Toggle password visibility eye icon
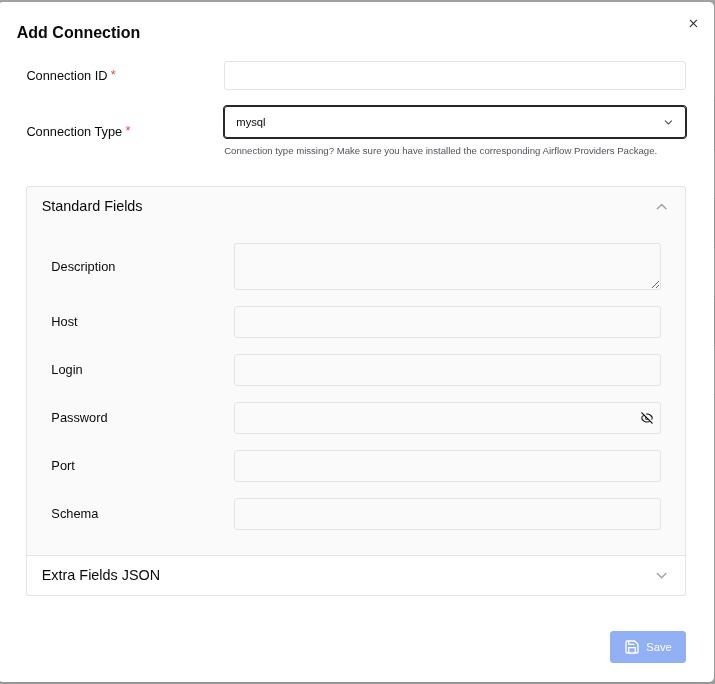 pos(647,418)
